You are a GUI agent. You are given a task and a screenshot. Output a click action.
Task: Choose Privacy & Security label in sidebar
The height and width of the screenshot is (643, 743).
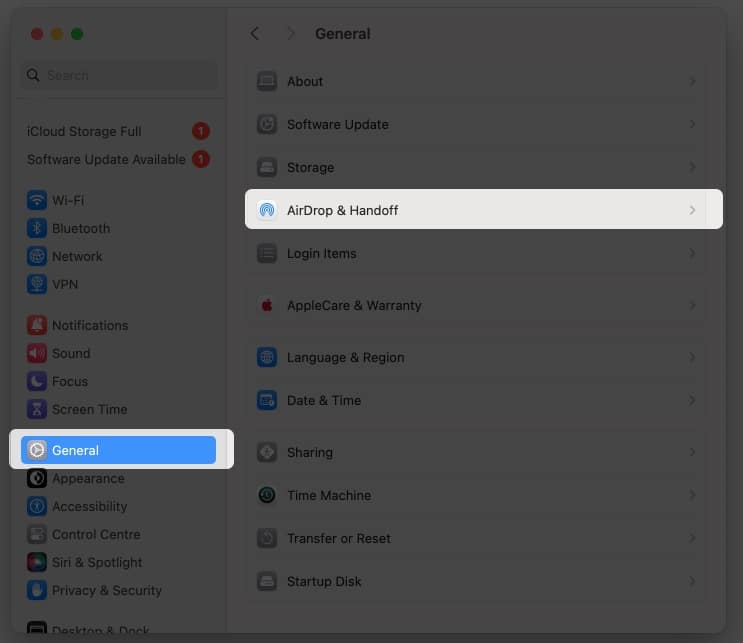tap(107, 590)
